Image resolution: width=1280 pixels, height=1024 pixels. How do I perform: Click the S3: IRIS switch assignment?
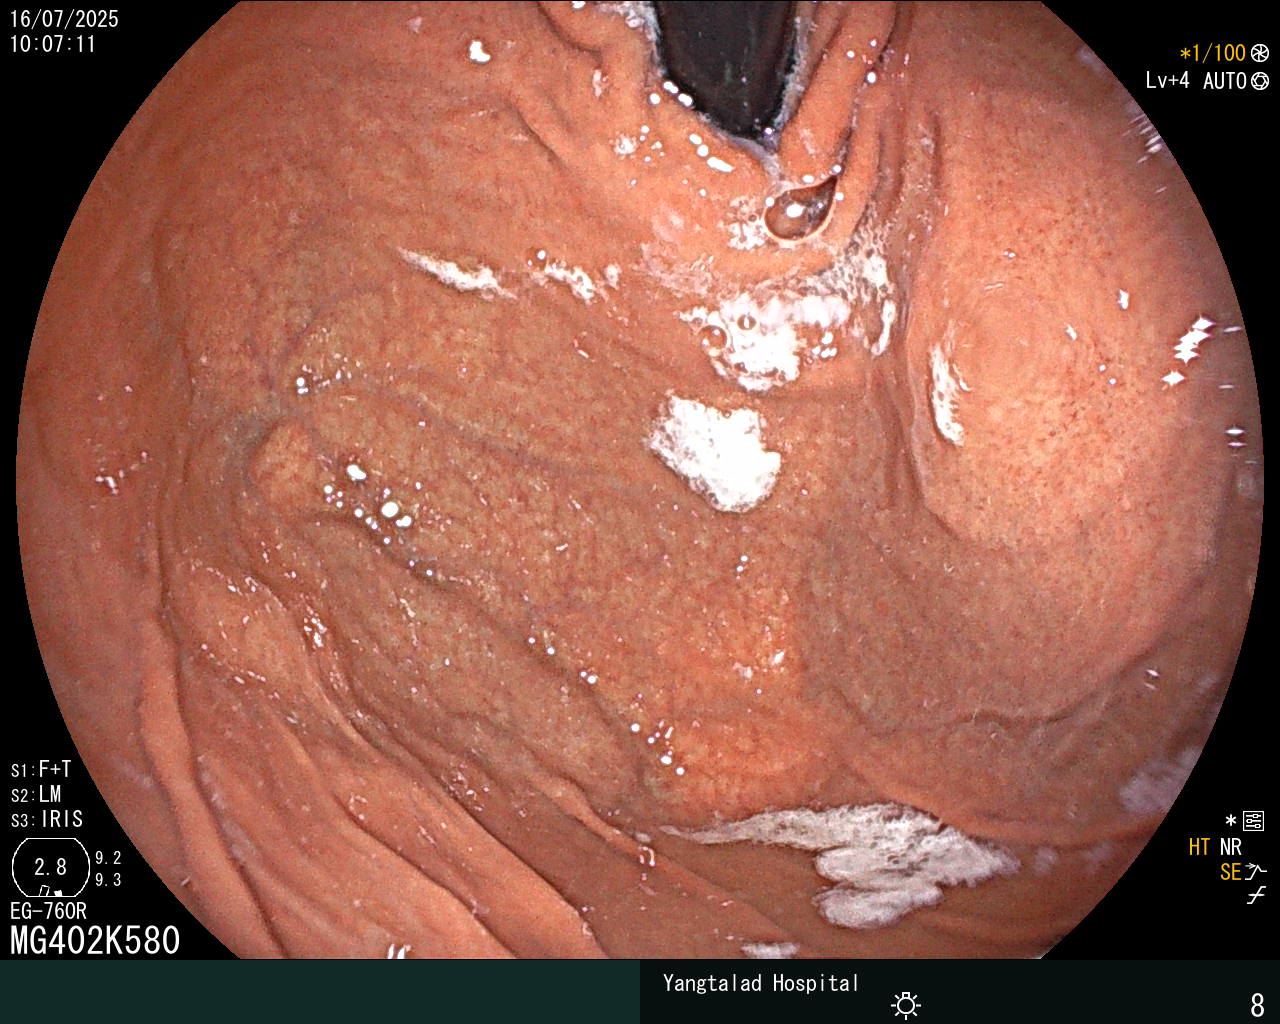tap(47, 820)
